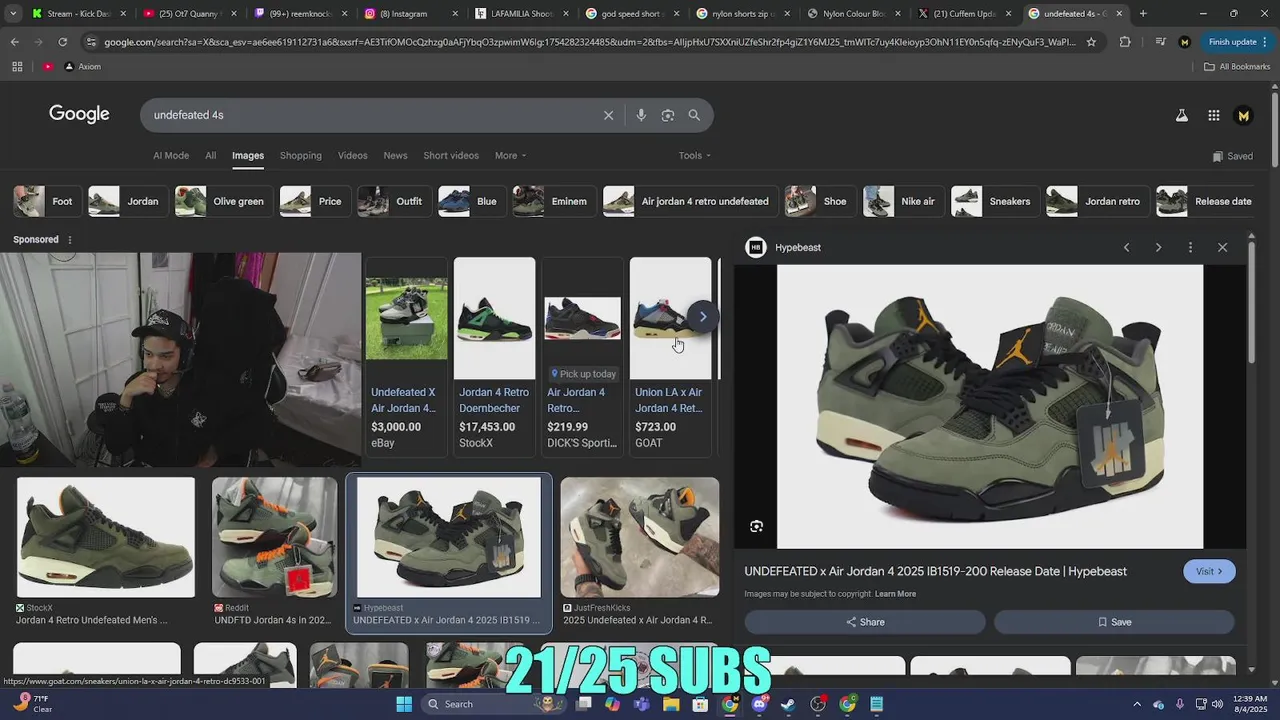The image size is (1280, 720).
Task: Open the Chrome tab search dropdown
Action: tap(12, 14)
